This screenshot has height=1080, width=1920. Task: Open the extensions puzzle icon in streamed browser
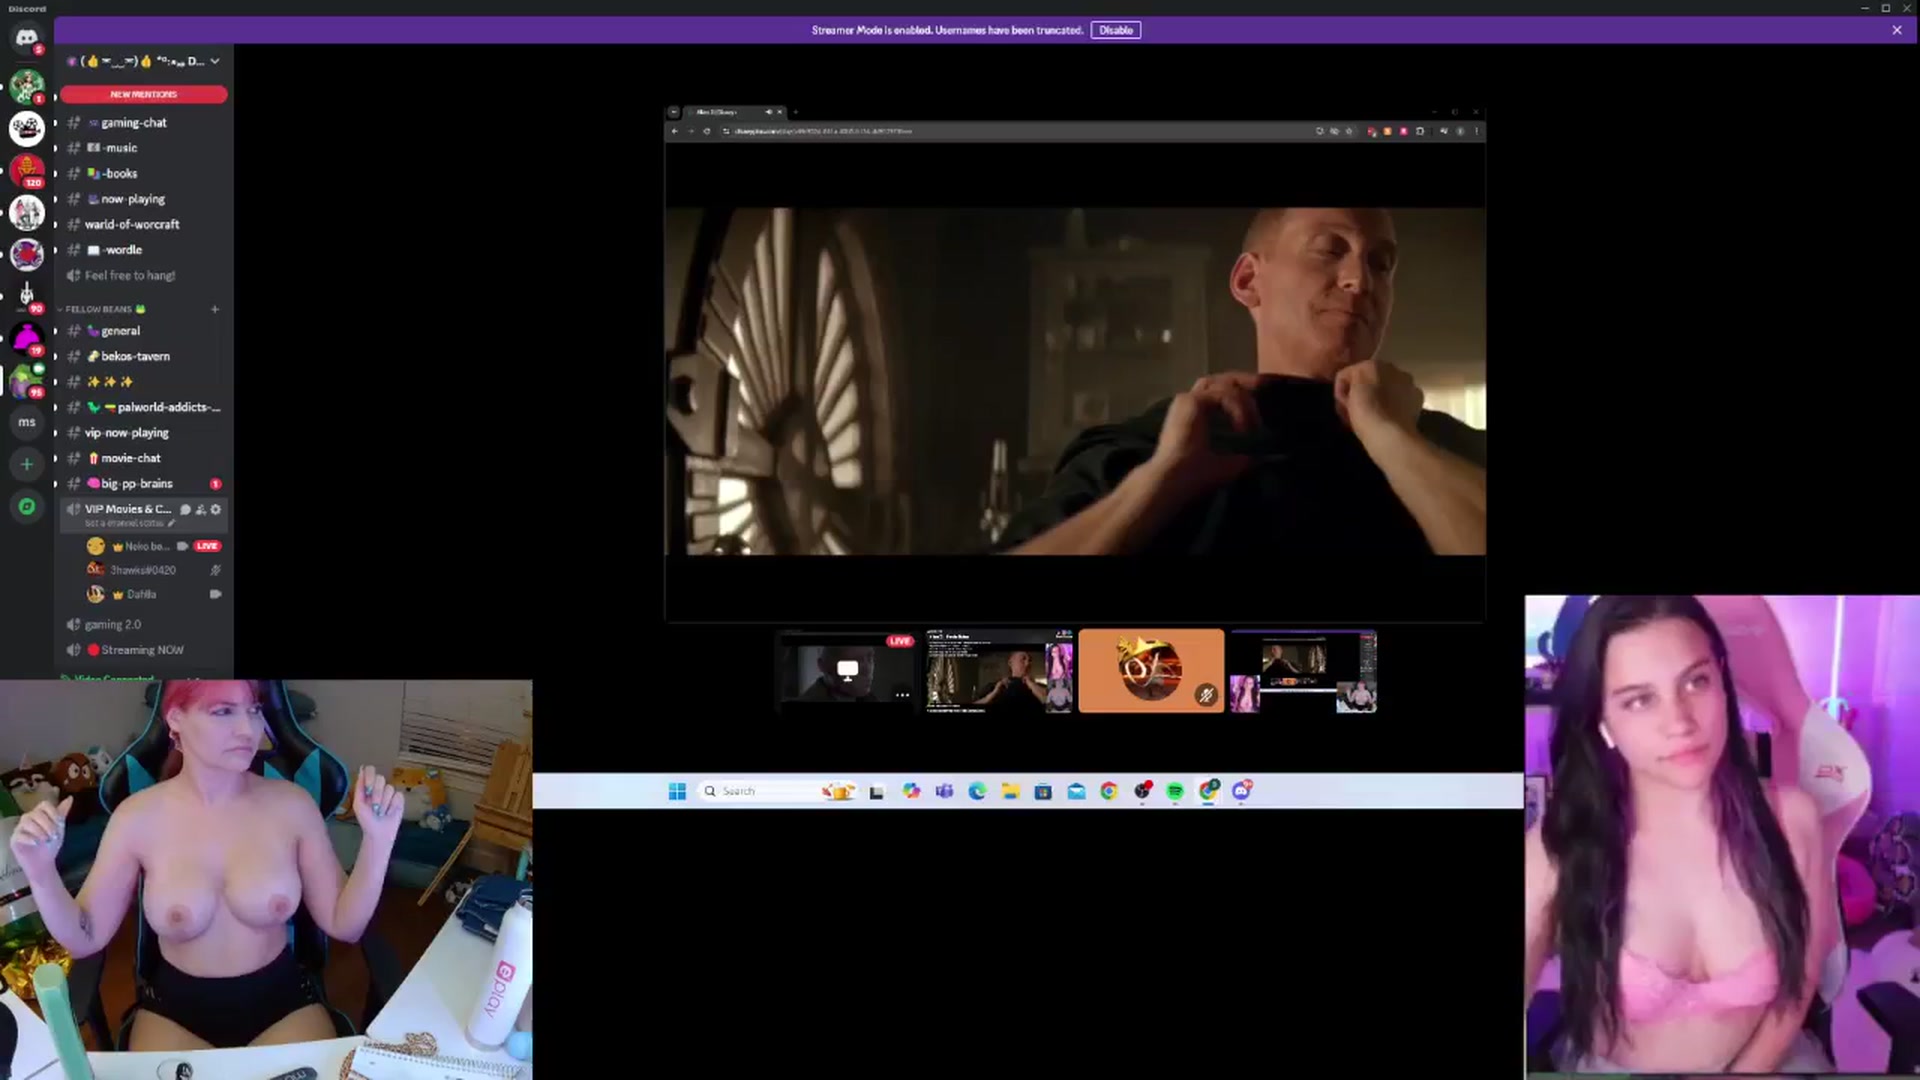coord(1420,131)
